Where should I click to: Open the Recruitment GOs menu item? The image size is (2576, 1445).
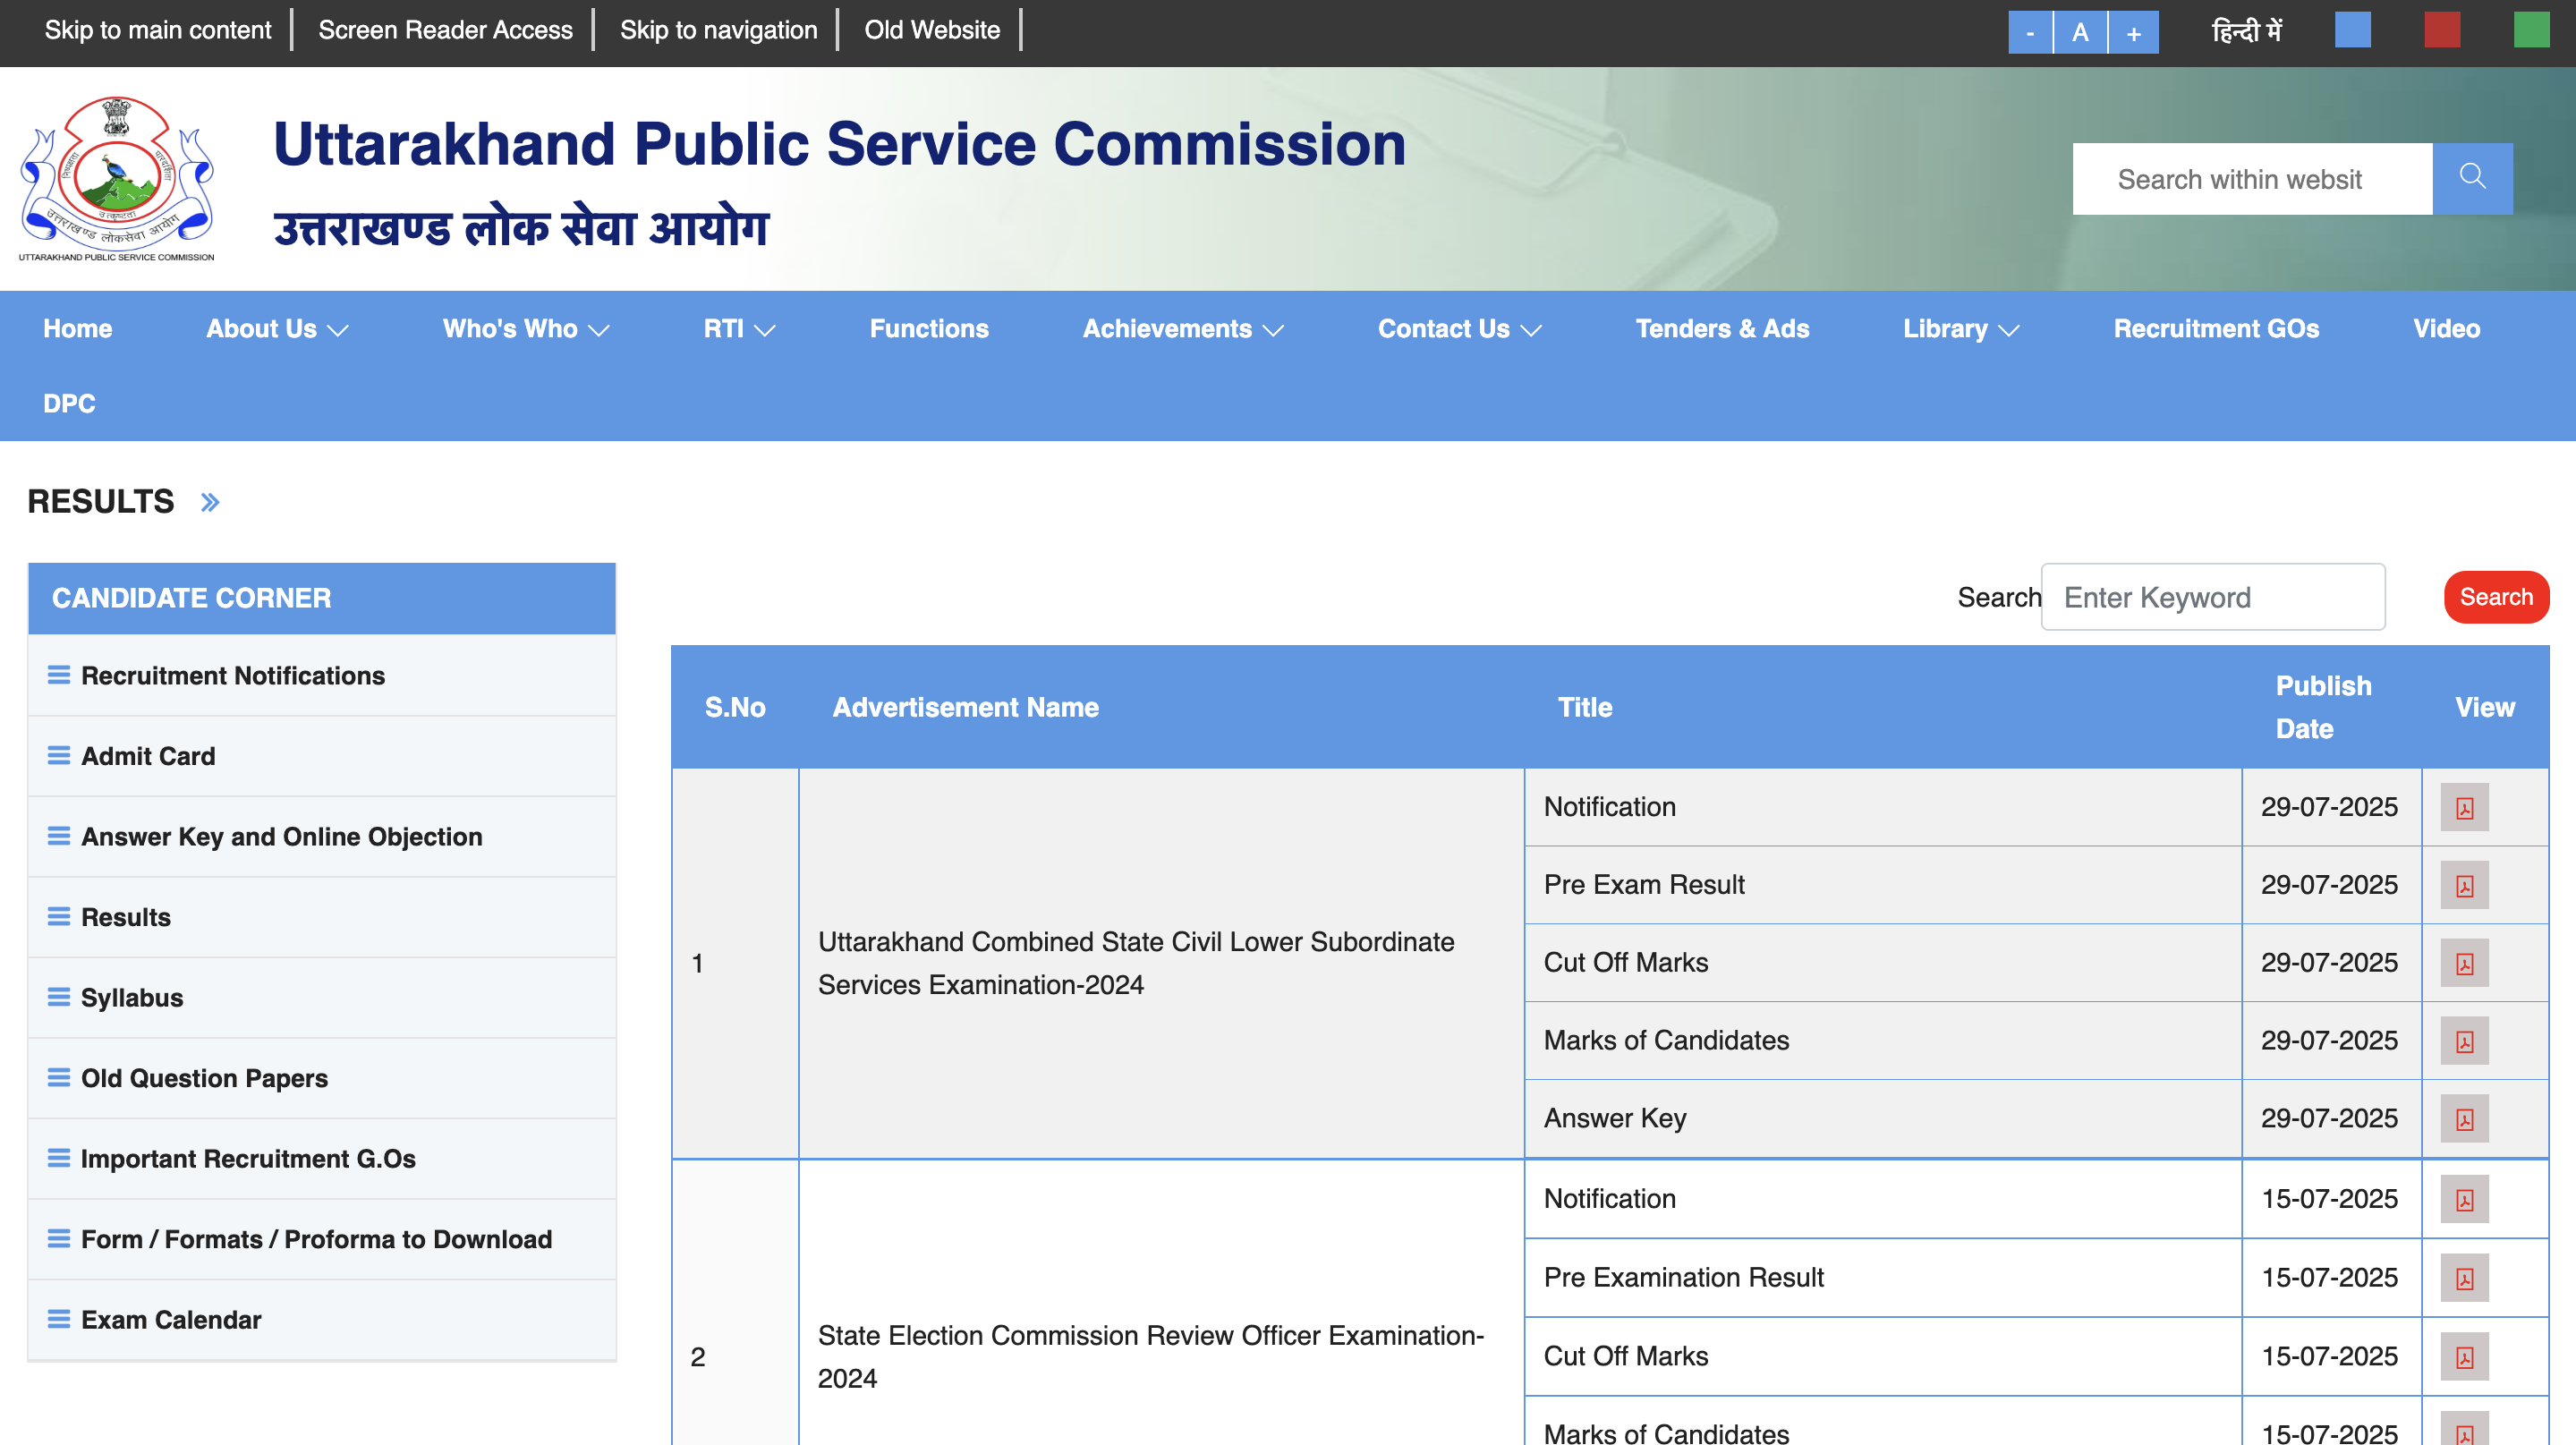point(2216,329)
